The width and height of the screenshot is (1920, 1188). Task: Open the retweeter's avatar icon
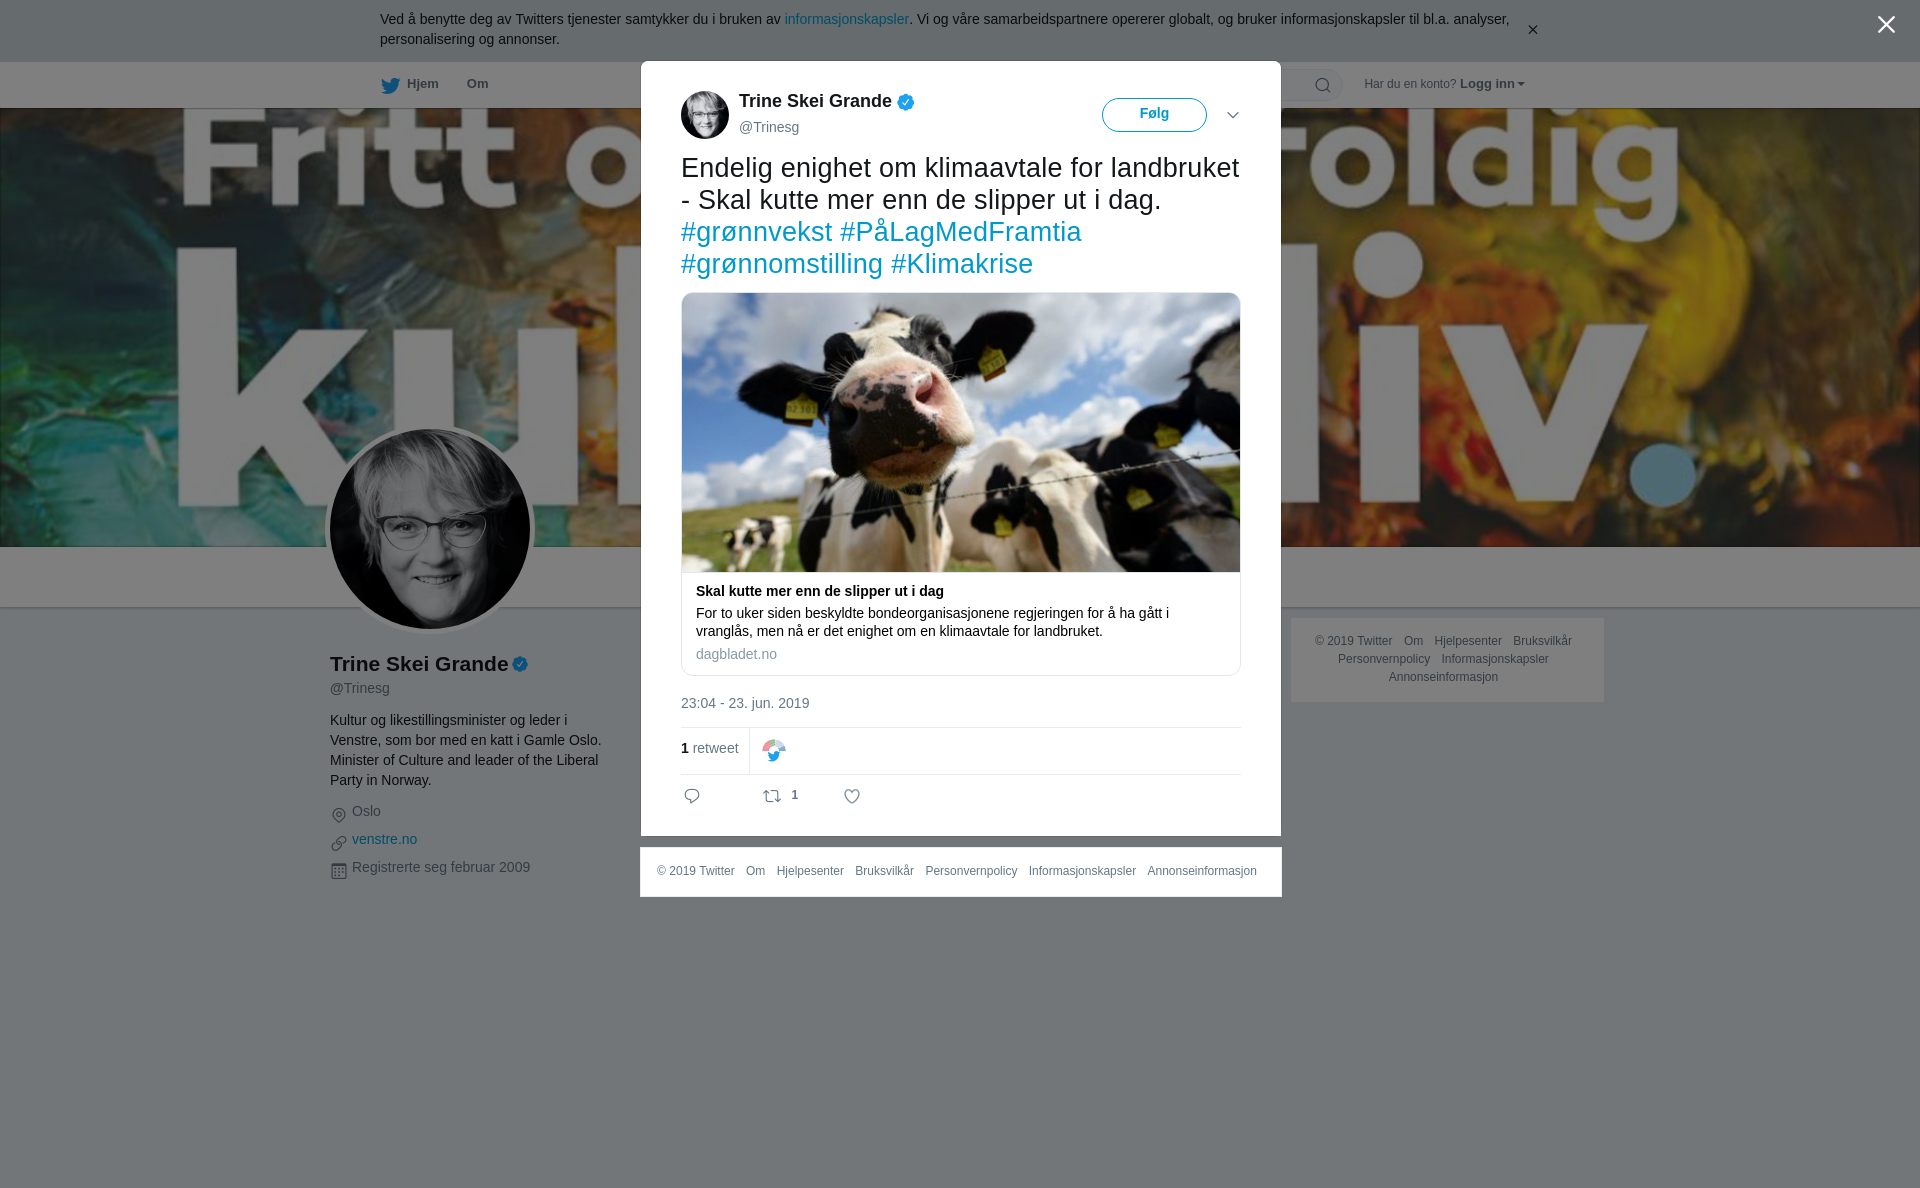click(774, 750)
